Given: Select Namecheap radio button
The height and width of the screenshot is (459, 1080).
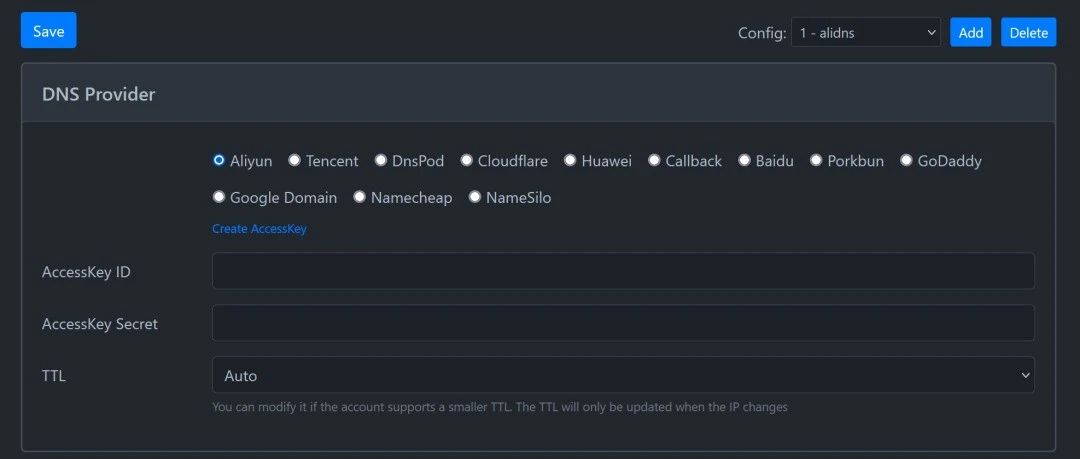Looking at the screenshot, I should coord(360,196).
